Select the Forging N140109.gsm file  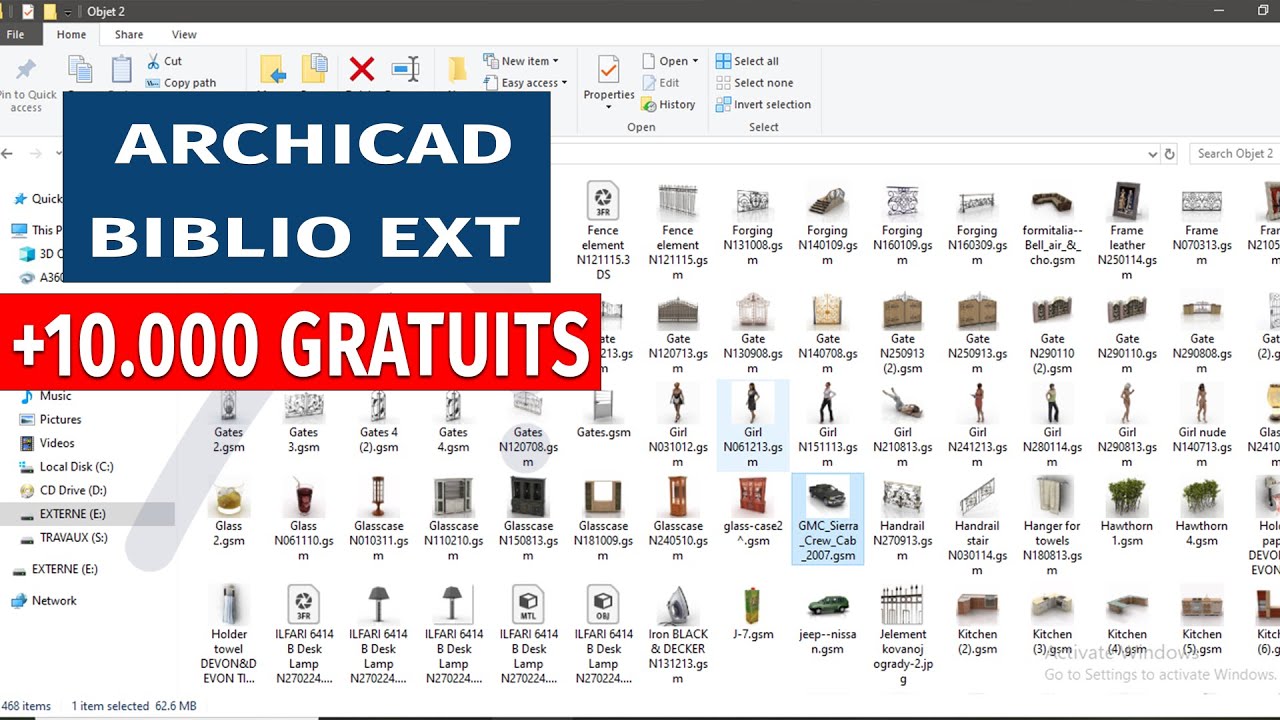[x=828, y=225]
